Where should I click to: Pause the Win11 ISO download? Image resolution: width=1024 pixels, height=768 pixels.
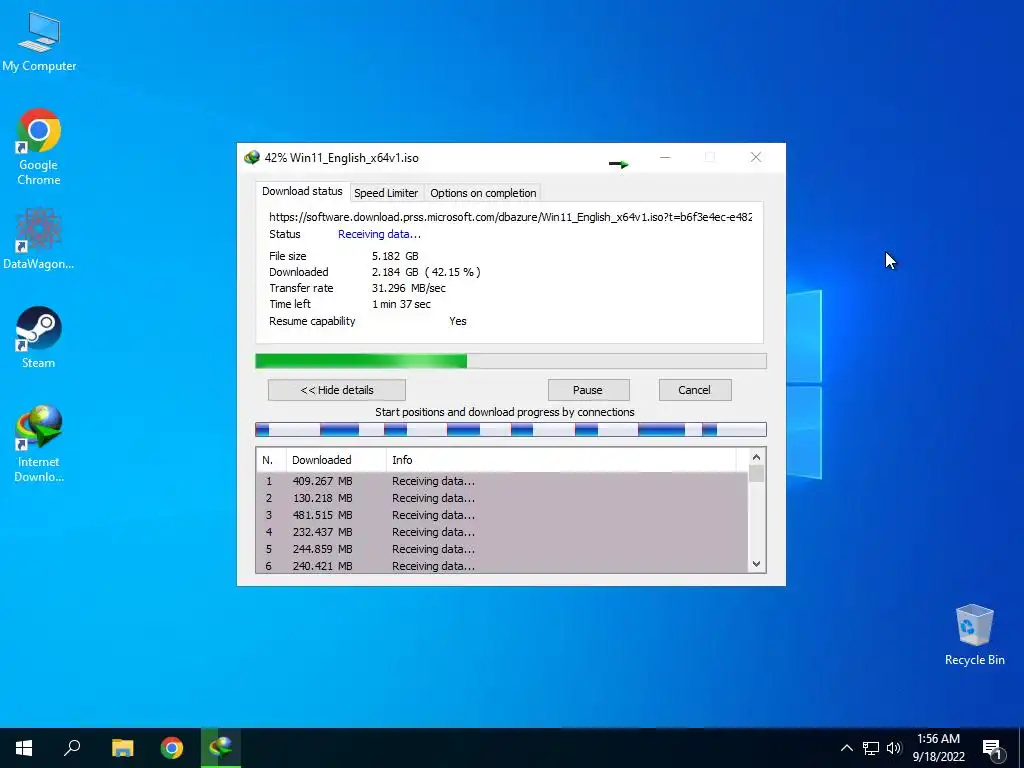tap(588, 390)
